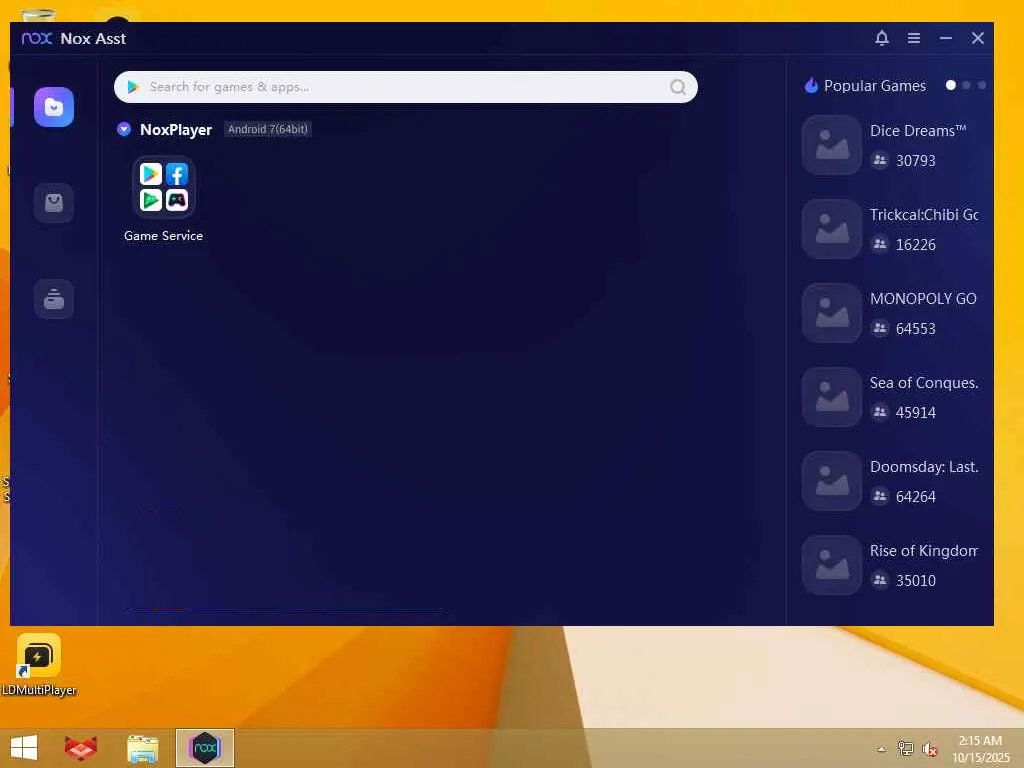Image resolution: width=1024 pixels, height=768 pixels.
Task: Click the muted volume tray icon
Action: 929,749
